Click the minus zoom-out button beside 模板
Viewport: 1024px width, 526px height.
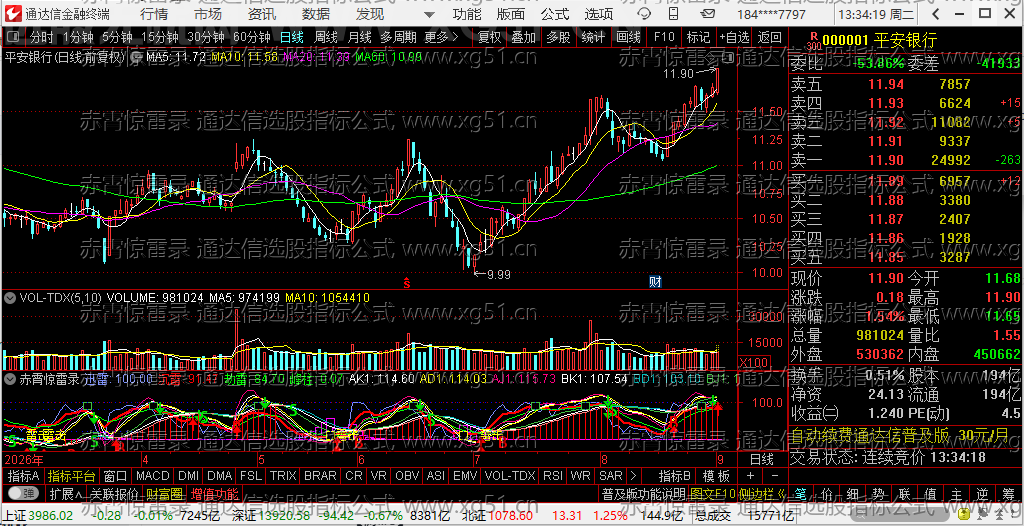[x=775, y=476]
